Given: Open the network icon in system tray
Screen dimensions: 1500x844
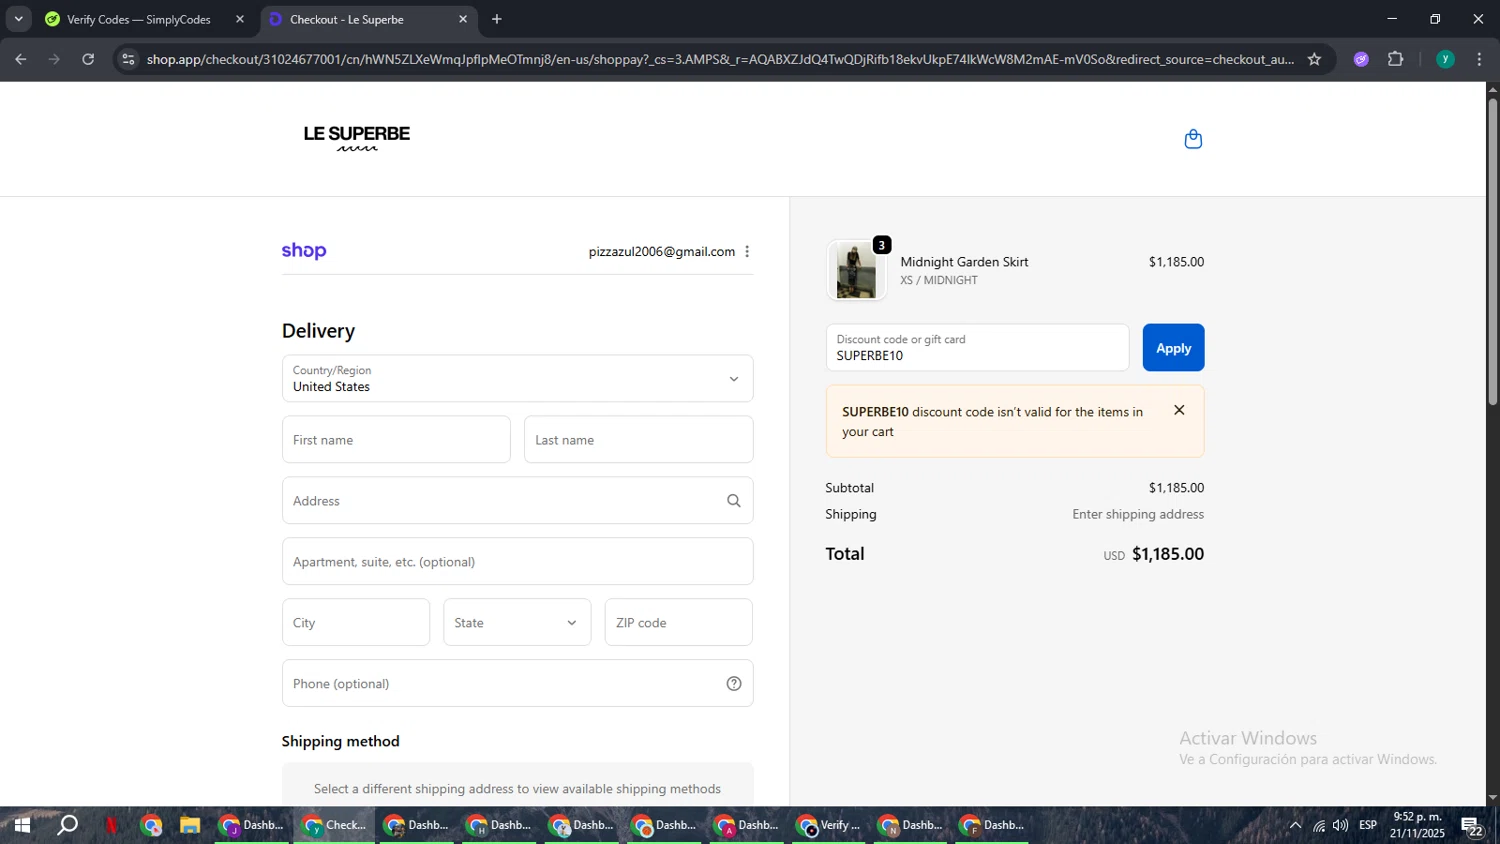Looking at the screenshot, I should tap(1318, 825).
